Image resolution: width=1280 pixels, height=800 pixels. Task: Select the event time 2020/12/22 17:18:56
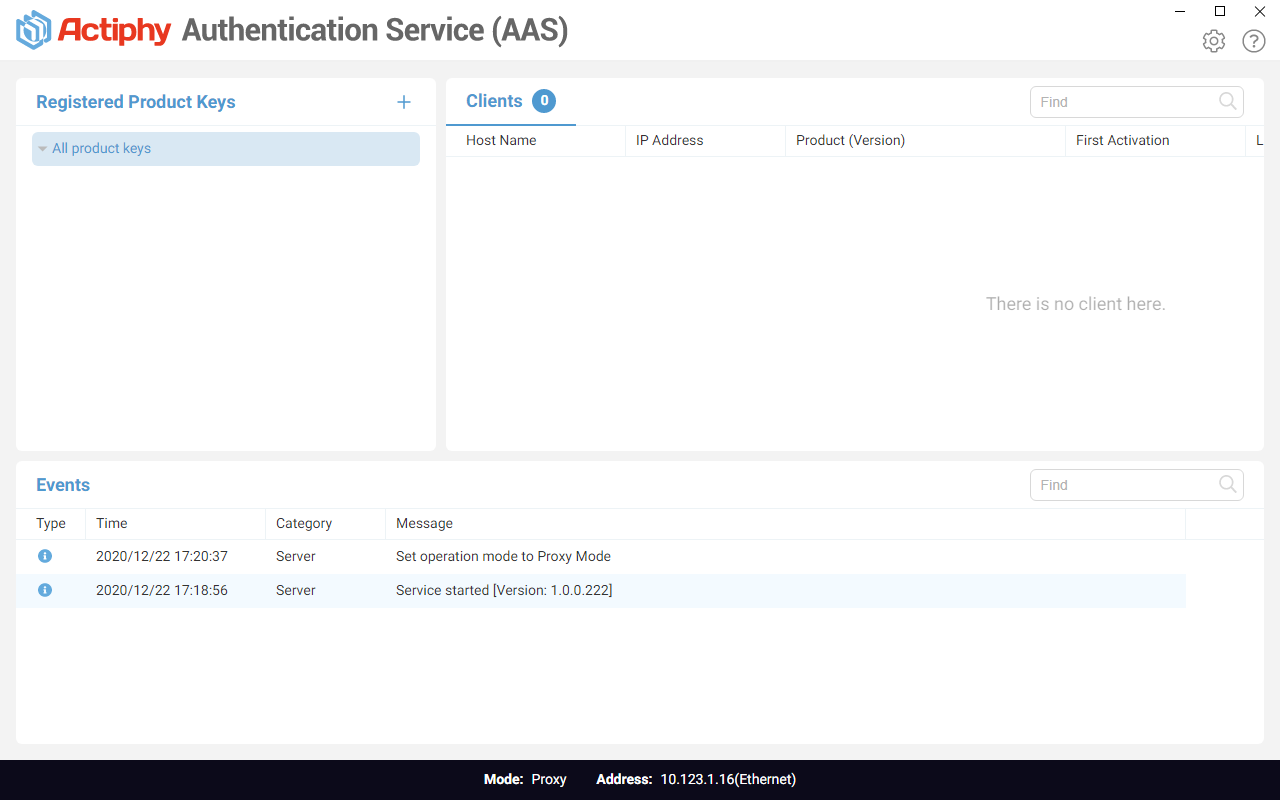point(162,590)
